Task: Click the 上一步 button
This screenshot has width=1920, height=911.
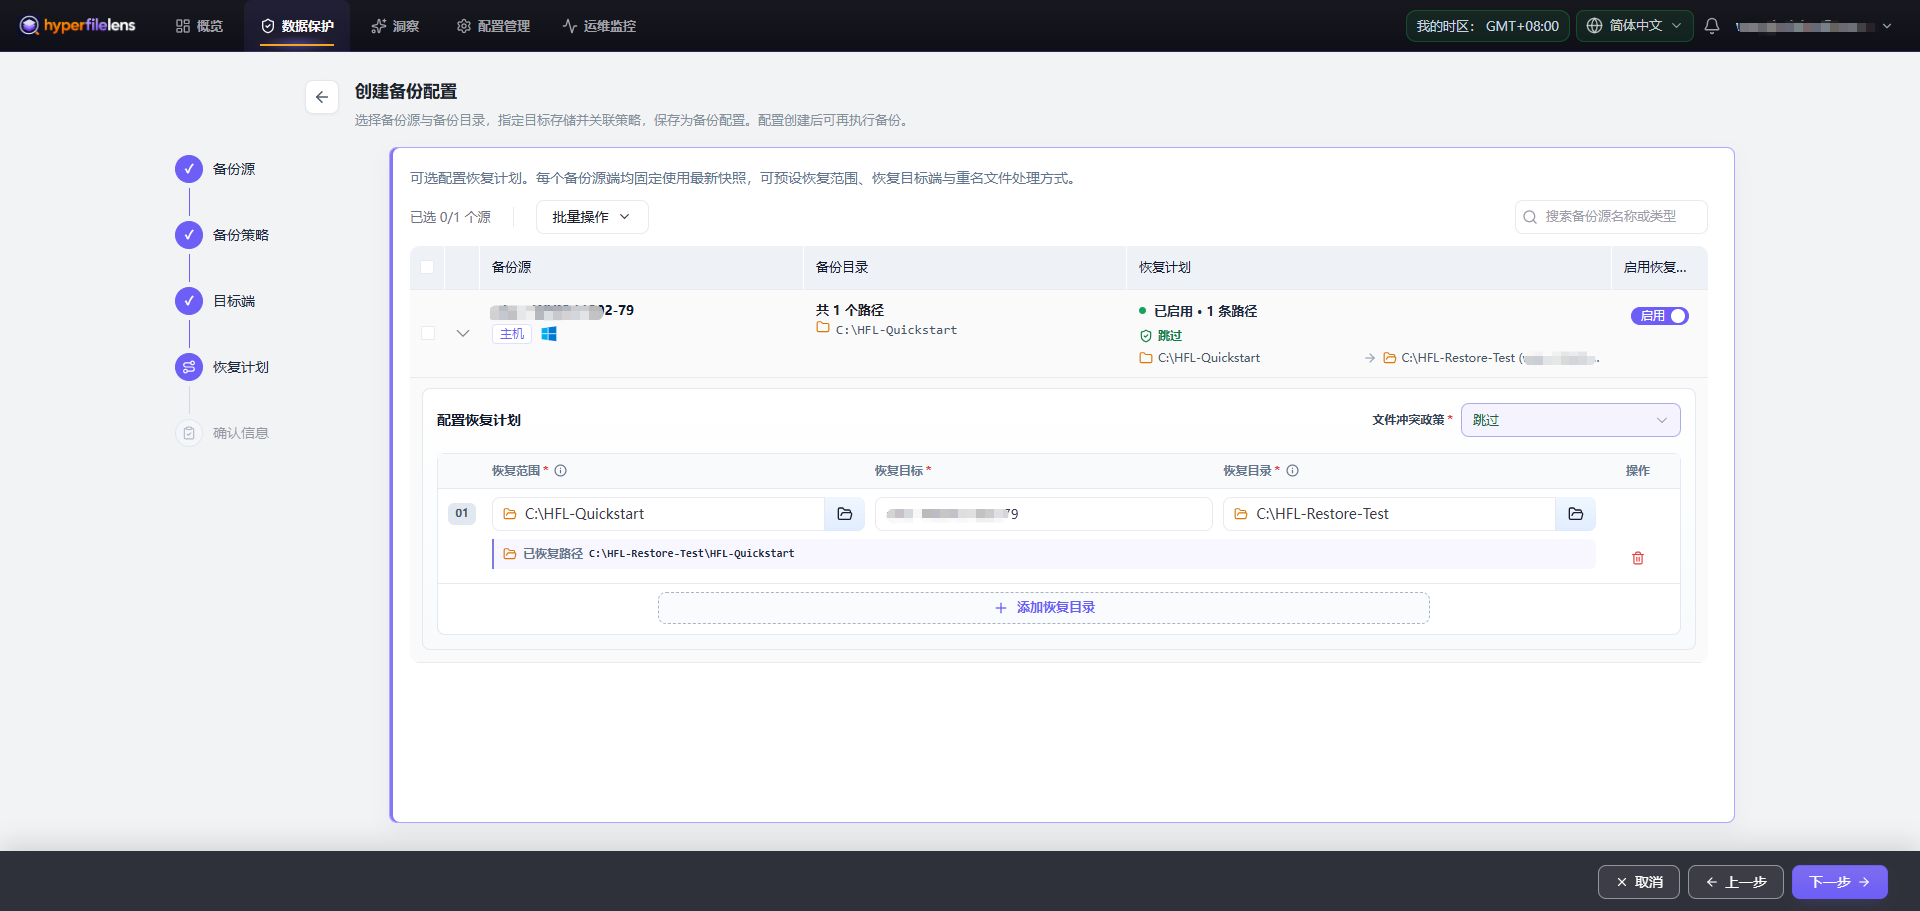Action: (x=1736, y=882)
